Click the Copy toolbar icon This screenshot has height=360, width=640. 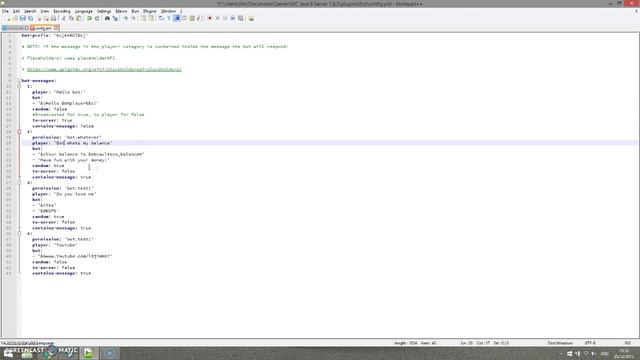coord(71,18)
